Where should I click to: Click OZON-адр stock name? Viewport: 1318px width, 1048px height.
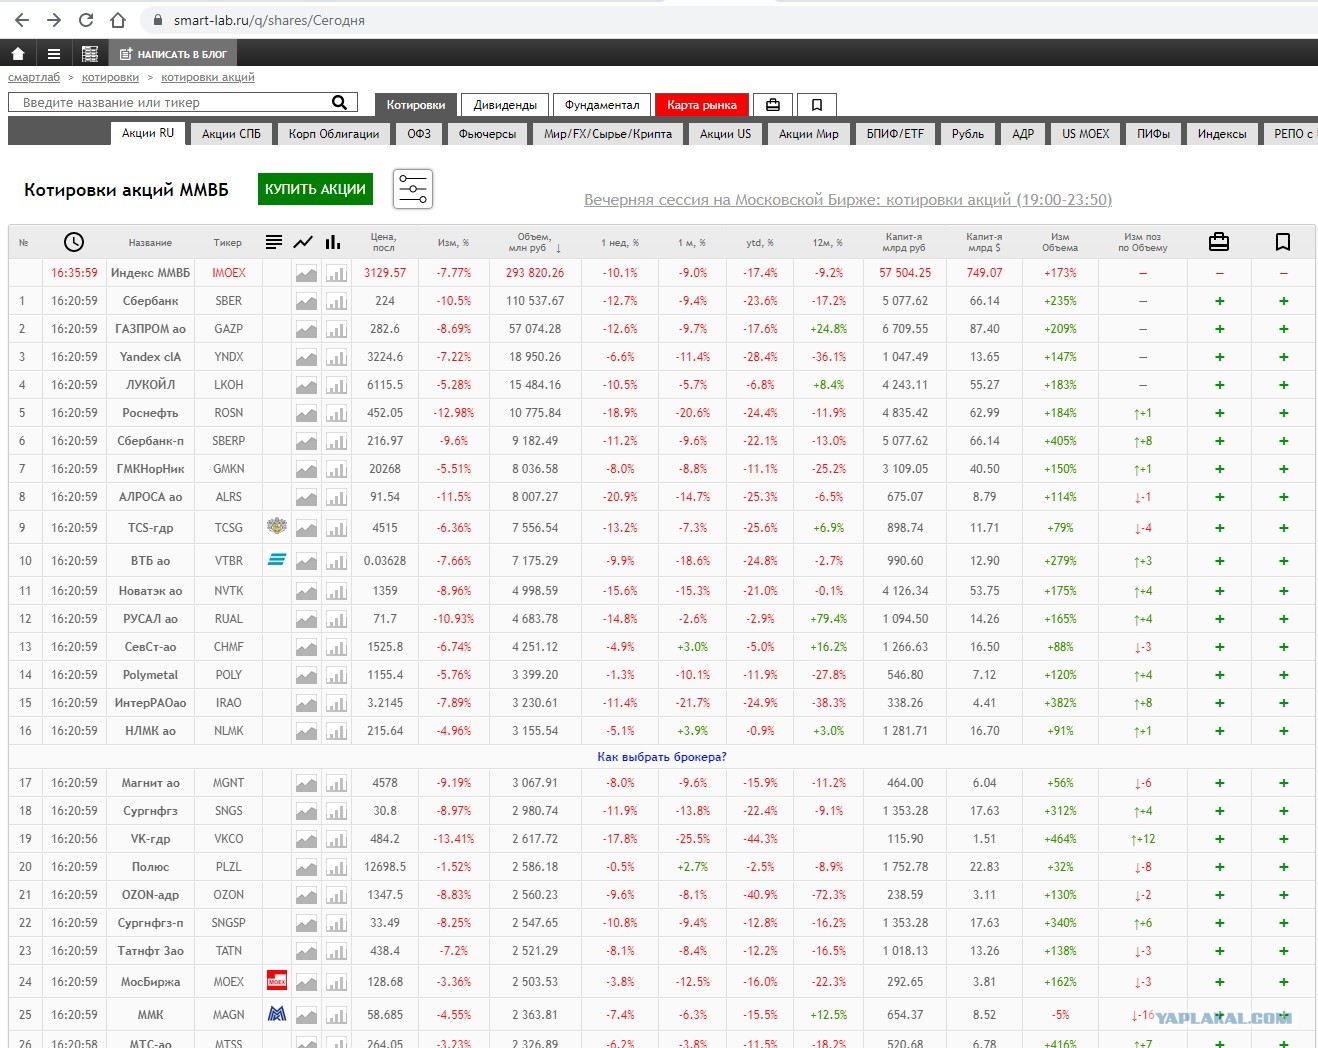tap(150, 895)
